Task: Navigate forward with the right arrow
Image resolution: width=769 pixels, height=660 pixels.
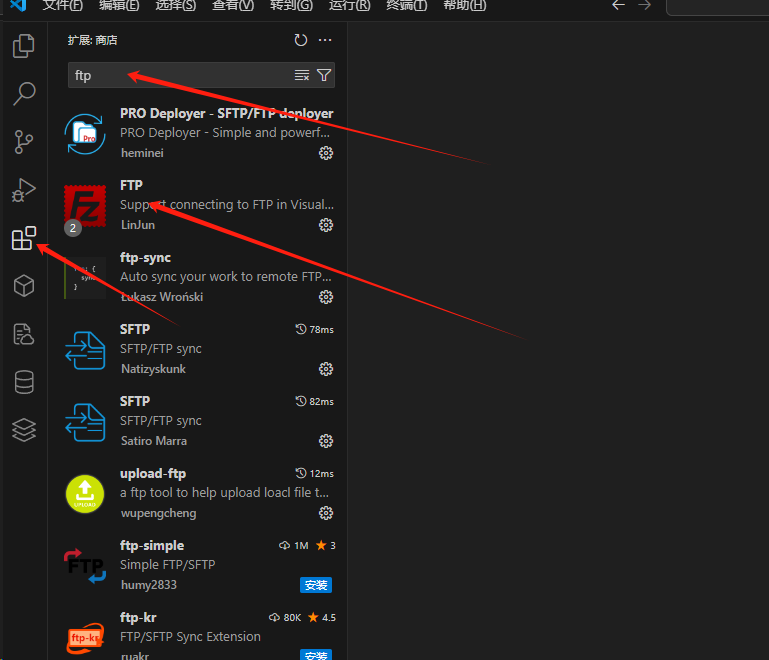Action: pyautogui.click(x=644, y=5)
